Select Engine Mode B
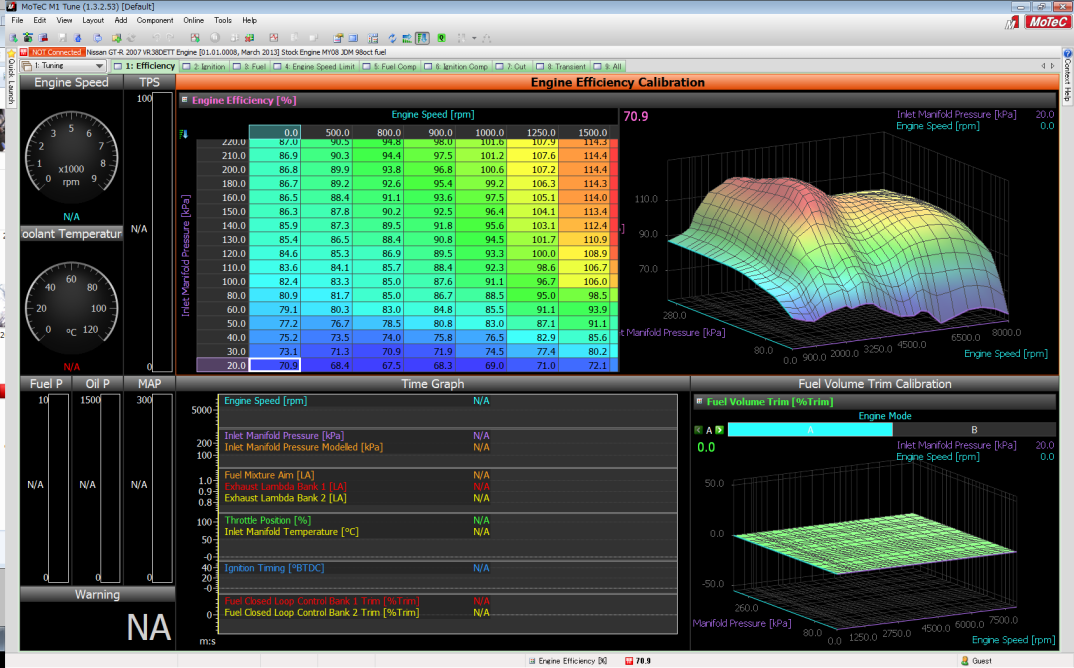This screenshot has width=1074, height=668. pos(974,430)
